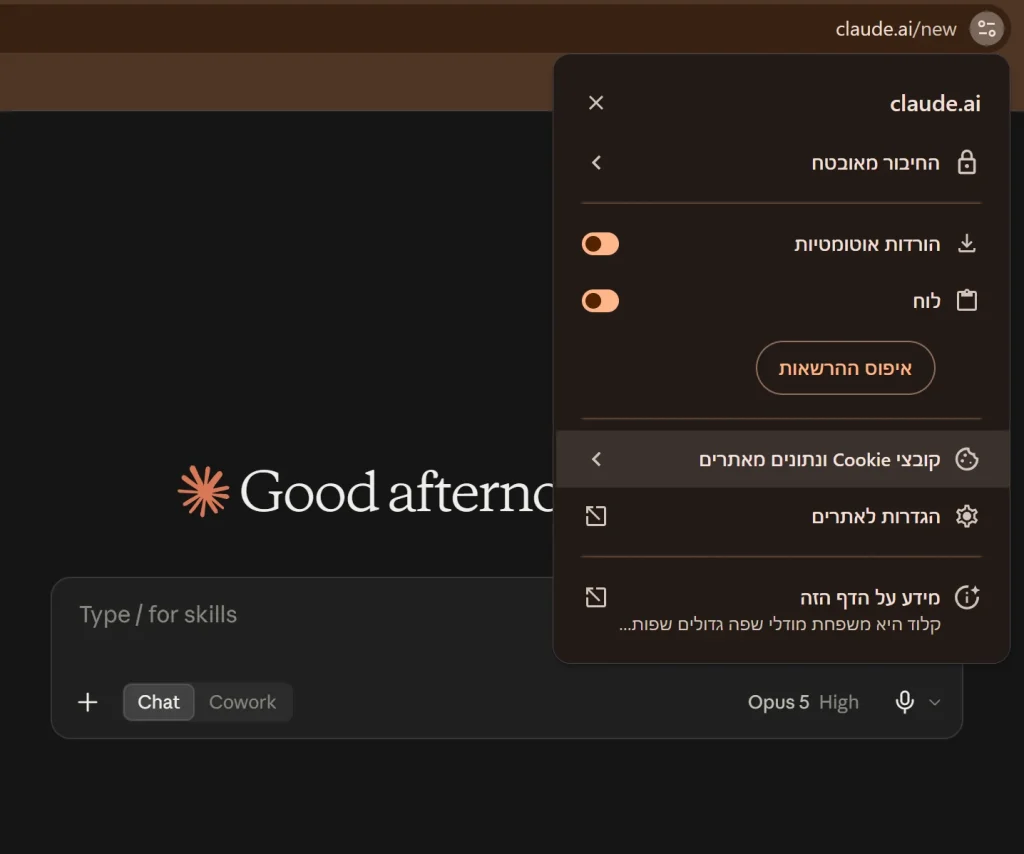Click the download icon next to הורדות אוטומטיות
Viewport: 1024px width, 854px height.
pyautogui.click(x=967, y=244)
